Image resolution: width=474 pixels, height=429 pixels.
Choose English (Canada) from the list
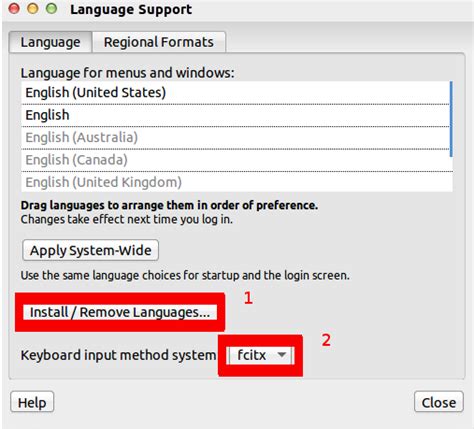pos(235,160)
